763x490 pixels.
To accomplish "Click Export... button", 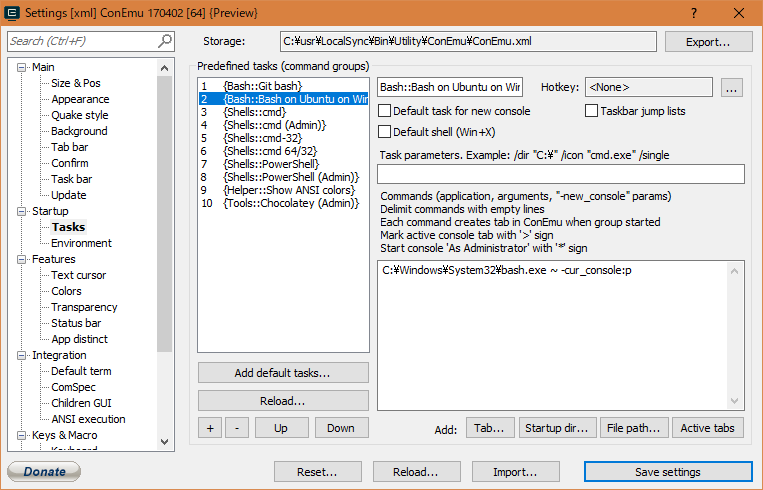I will pos(708,42).
